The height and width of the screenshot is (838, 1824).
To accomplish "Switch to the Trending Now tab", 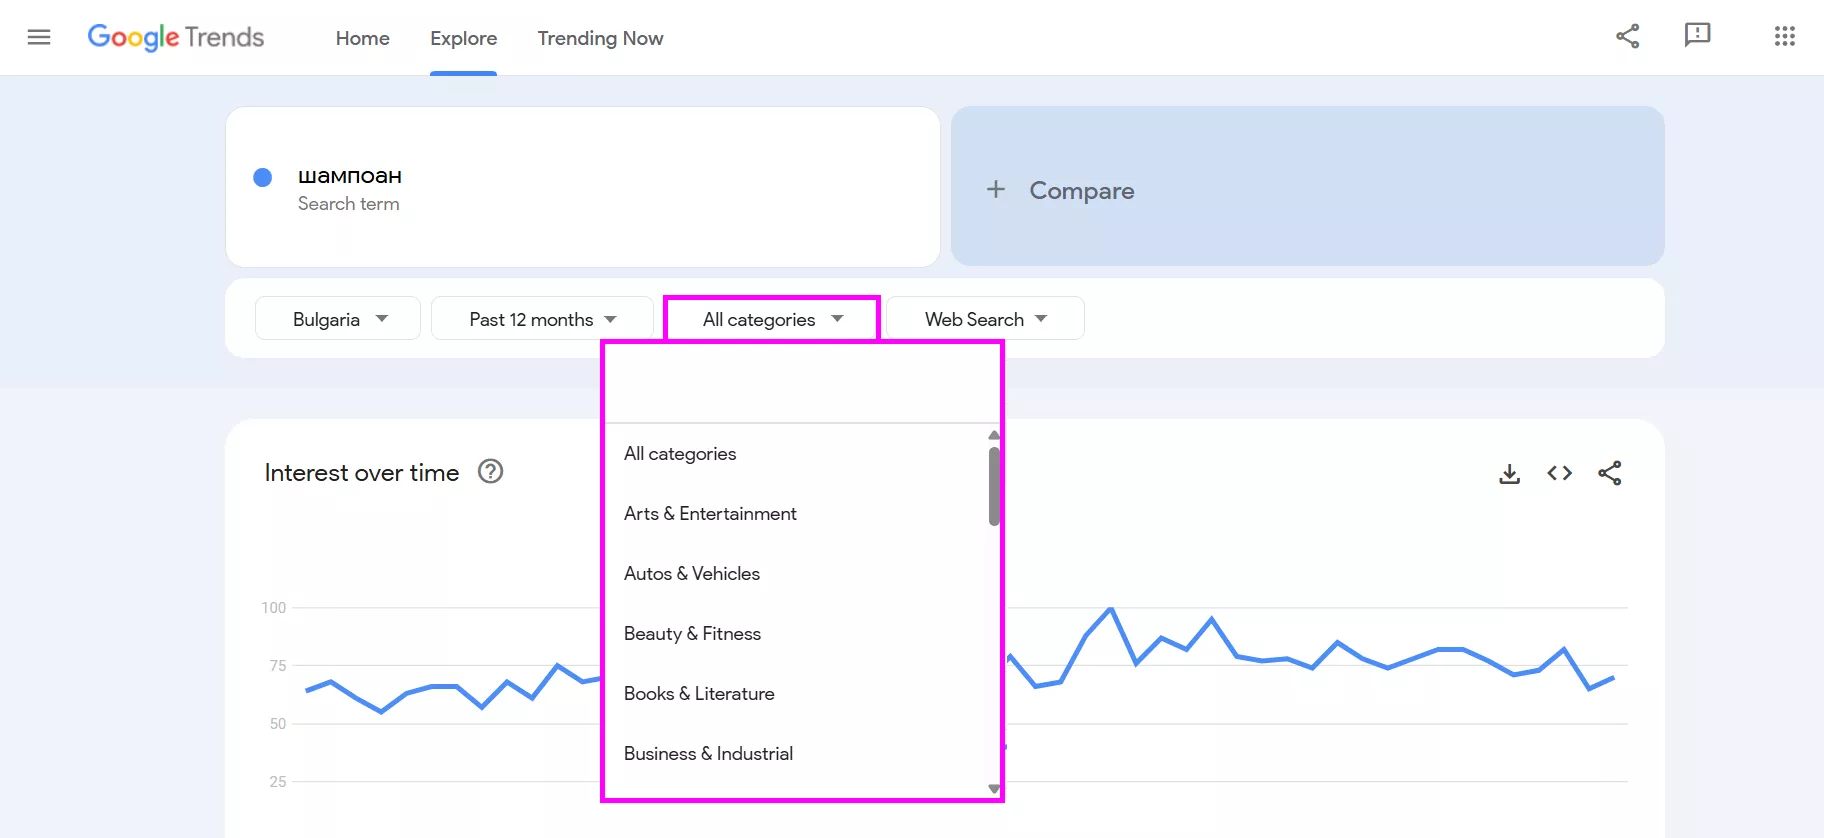I will click(x=600, y=38).
